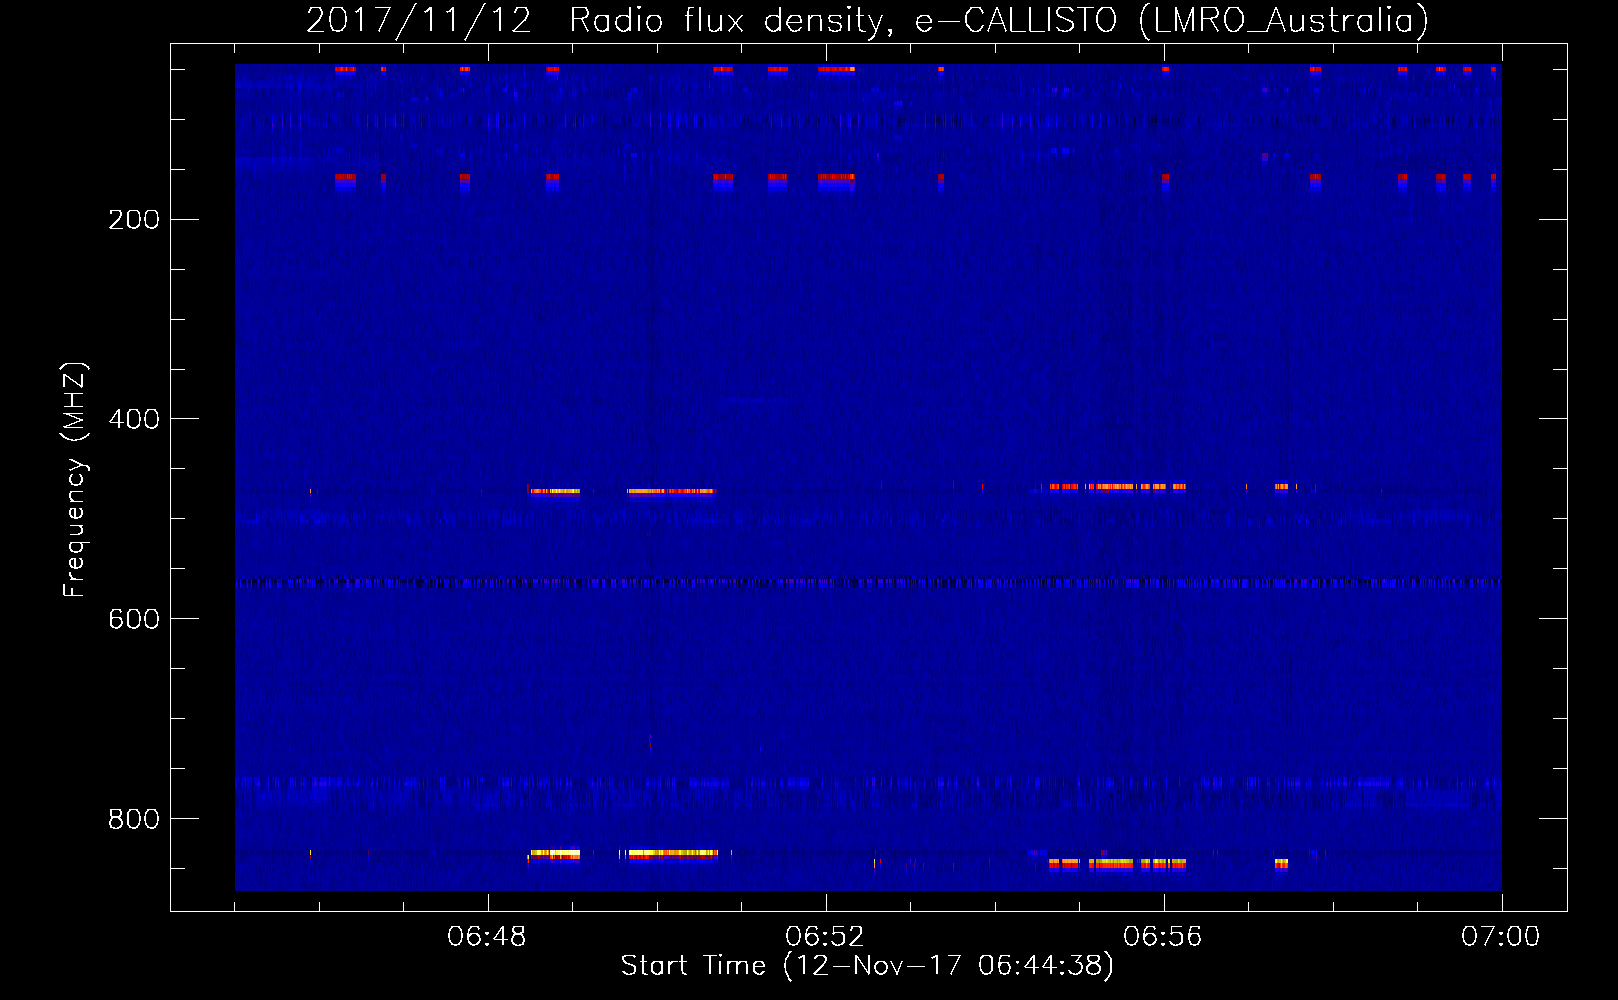Click the 'Frequency (MHZ)' y-axis label
Viewport: 1618px width, 1000px height.
74,480
